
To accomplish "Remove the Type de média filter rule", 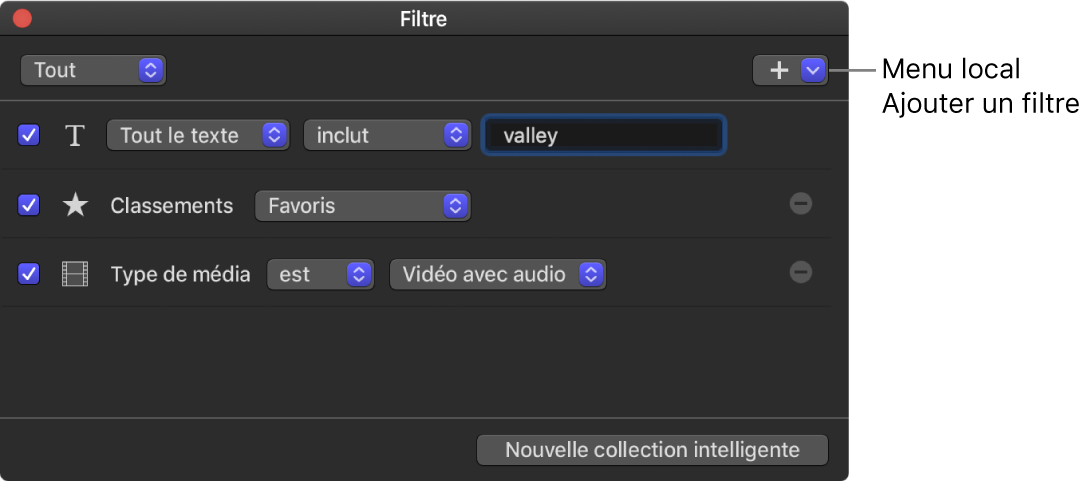I will pos(800,272).
